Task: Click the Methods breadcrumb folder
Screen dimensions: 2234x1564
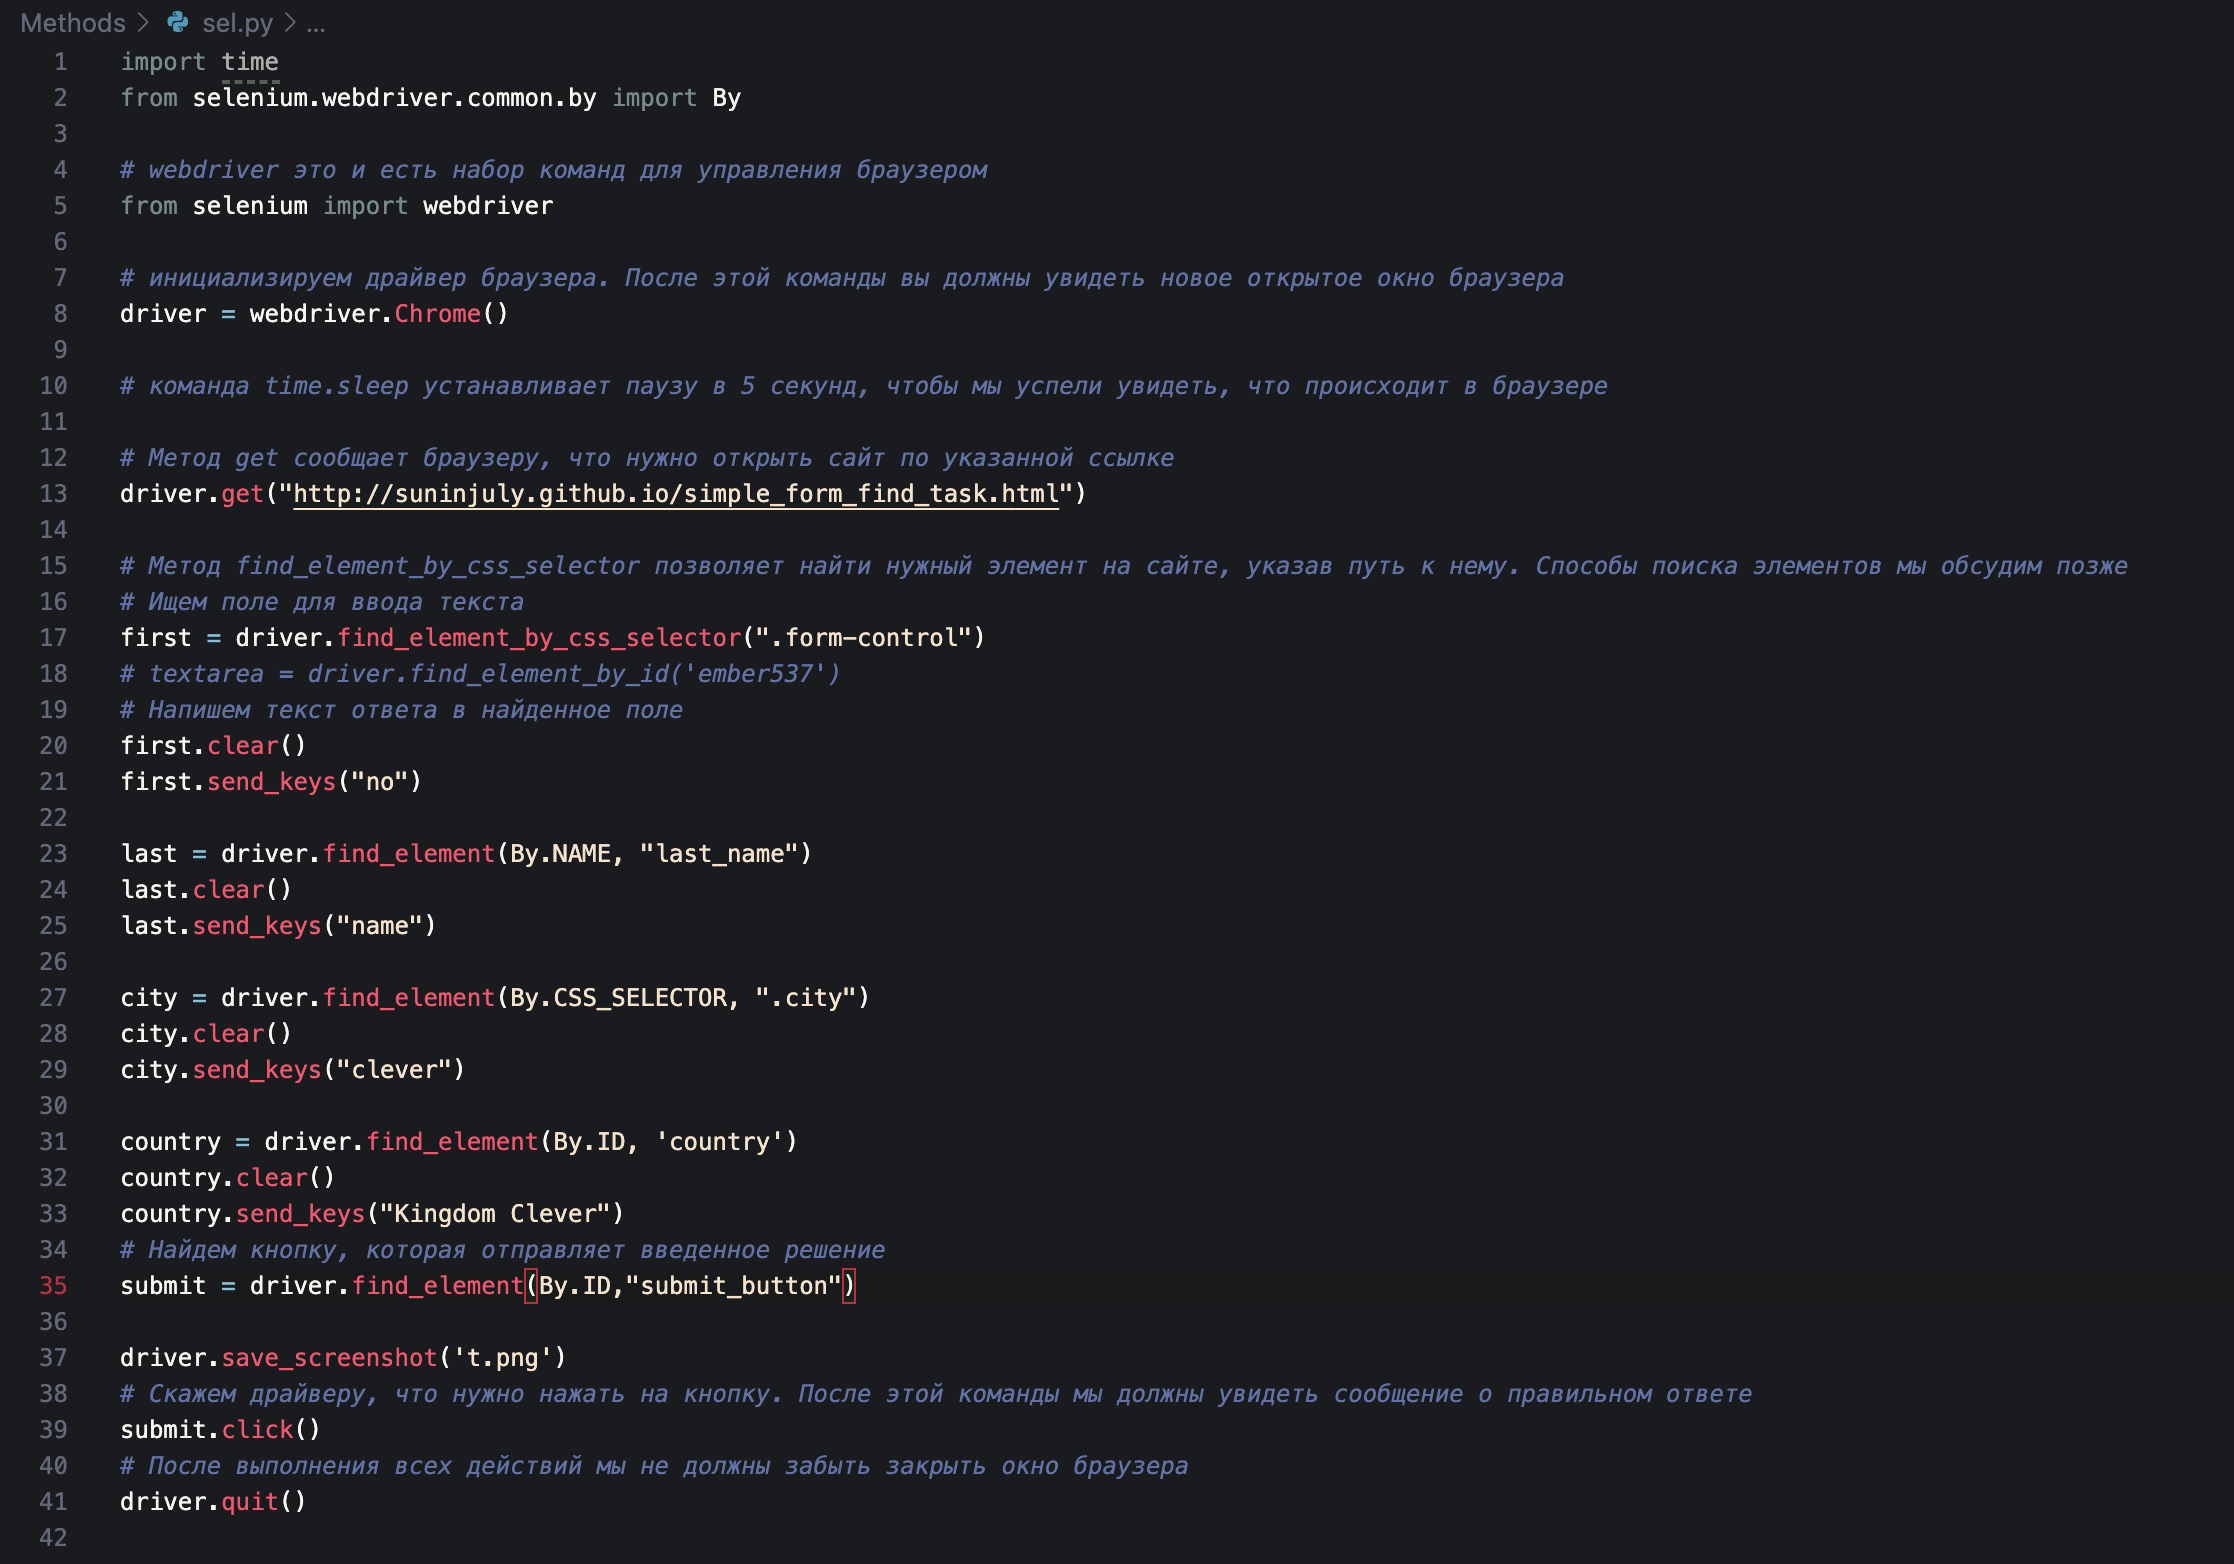Action: pyautogui.click(x=73, y=23)
